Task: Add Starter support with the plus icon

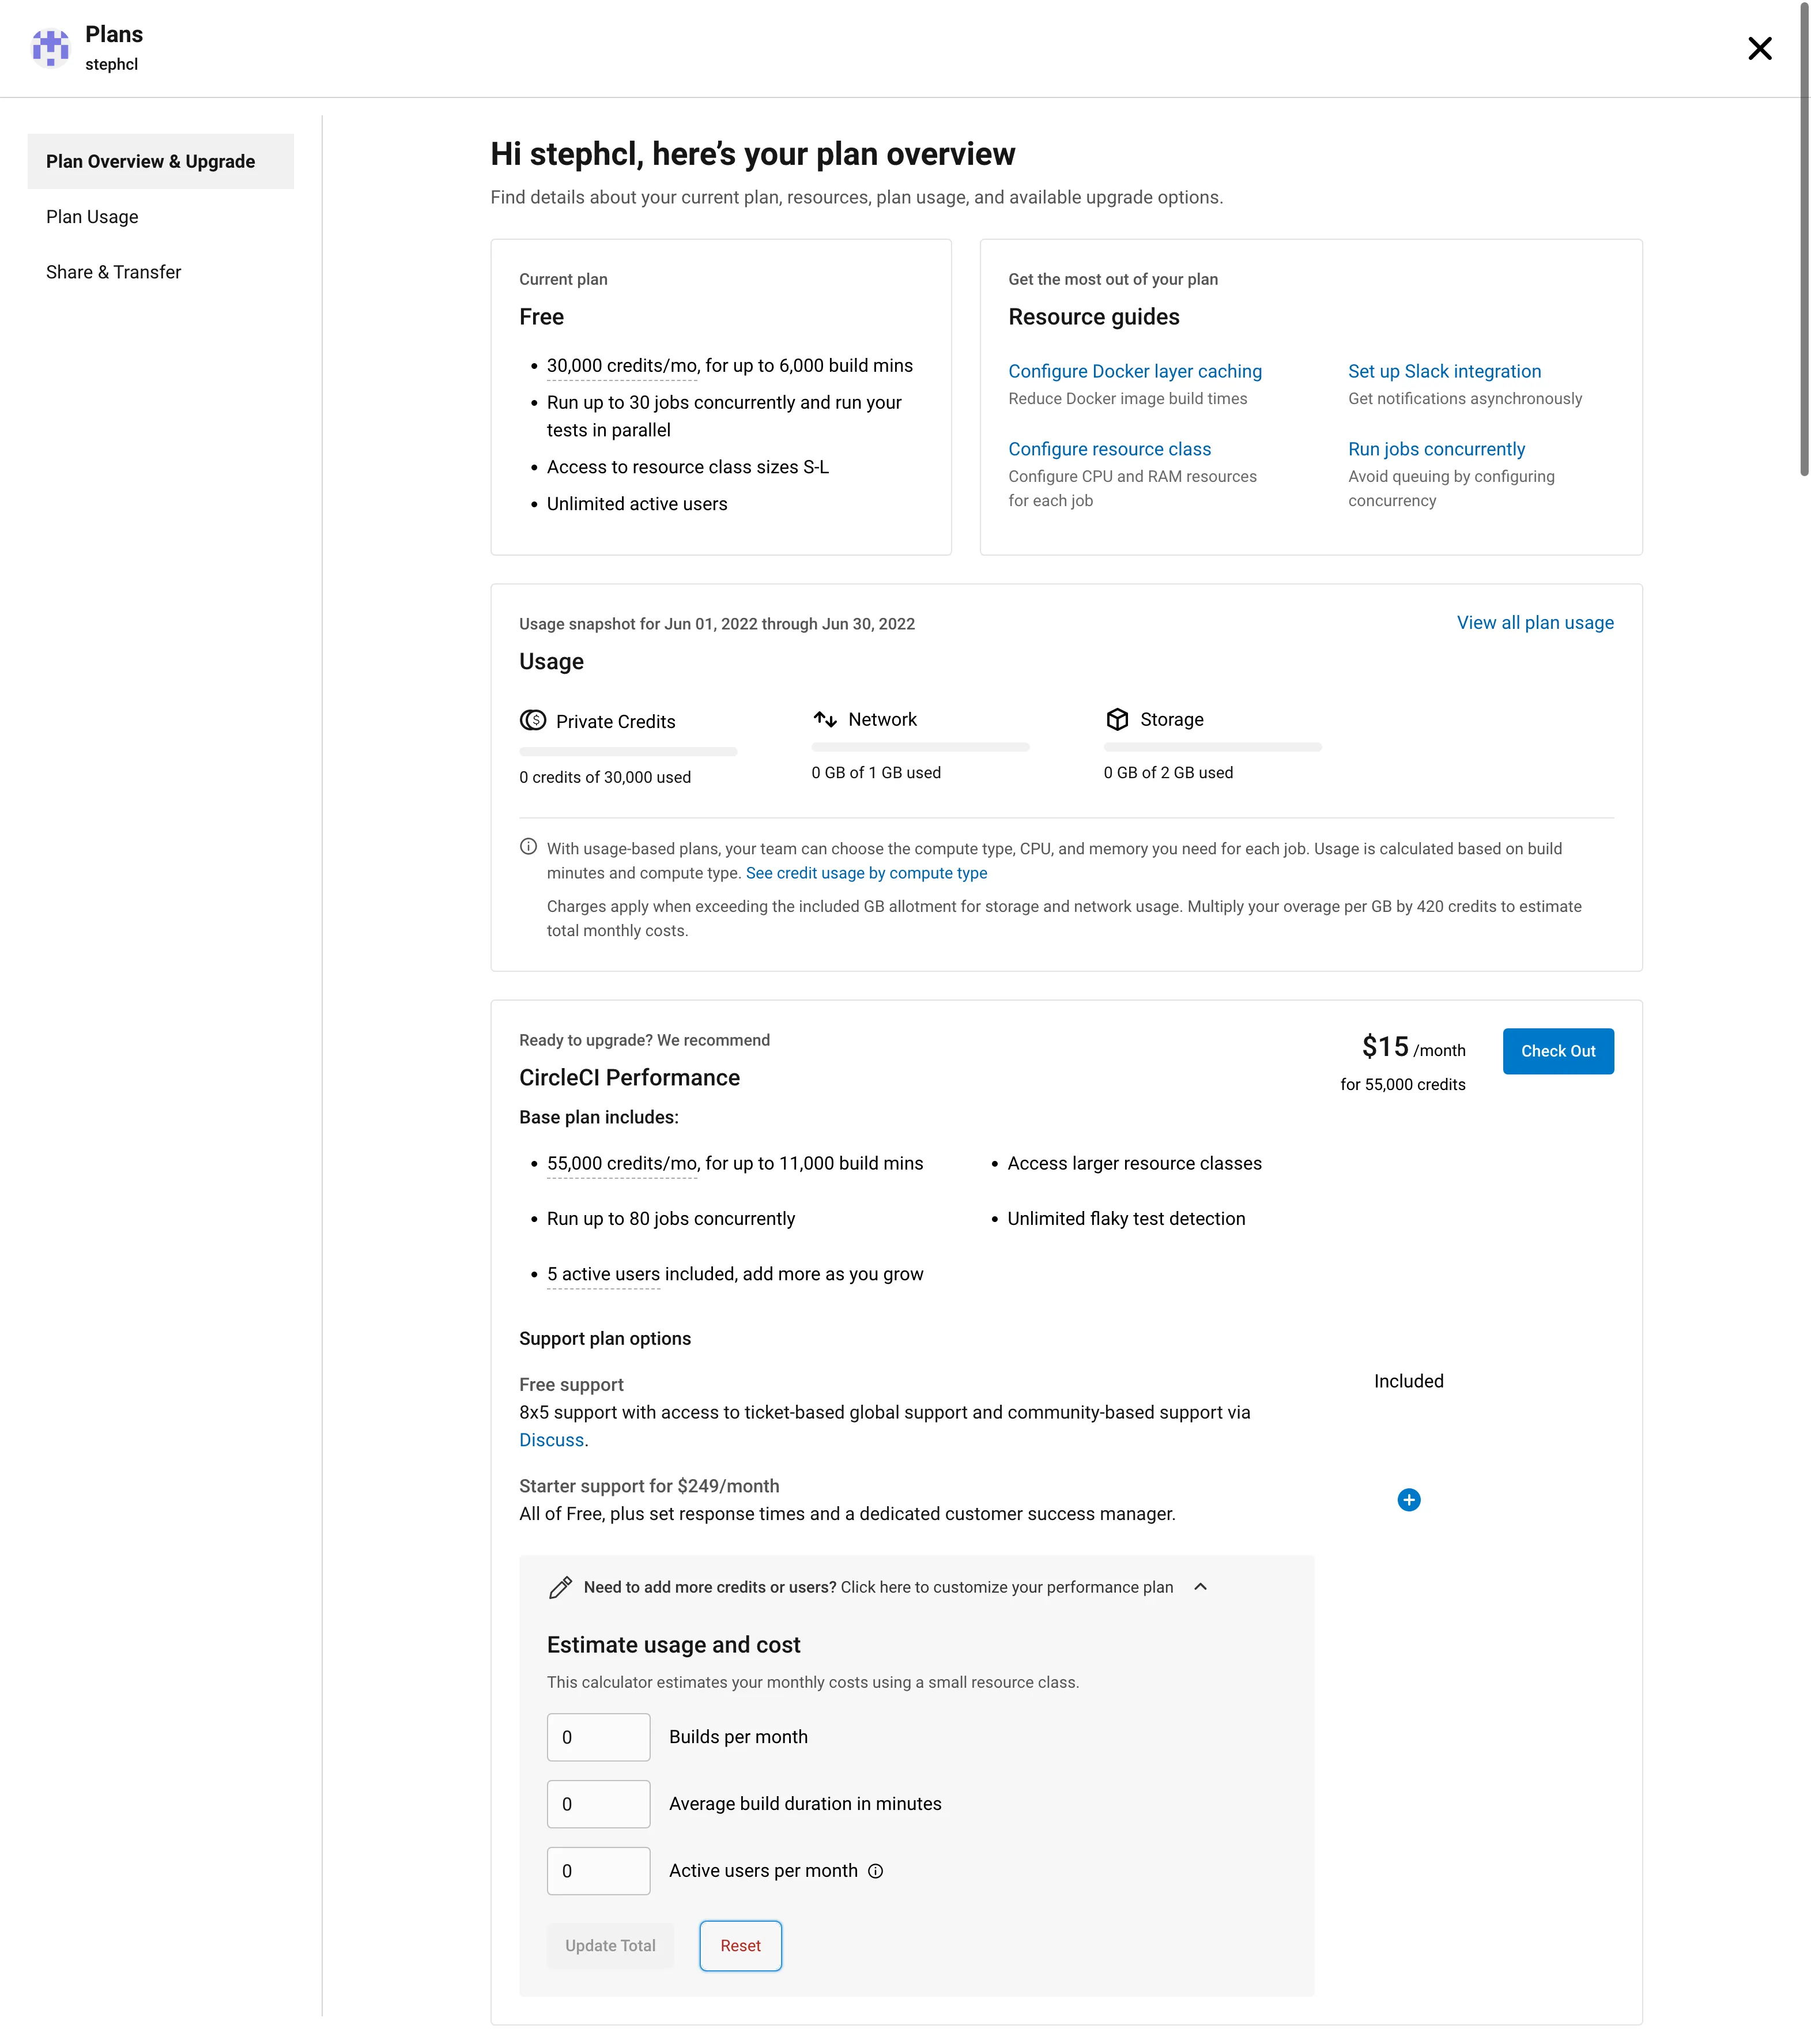Action: 1408,1499
